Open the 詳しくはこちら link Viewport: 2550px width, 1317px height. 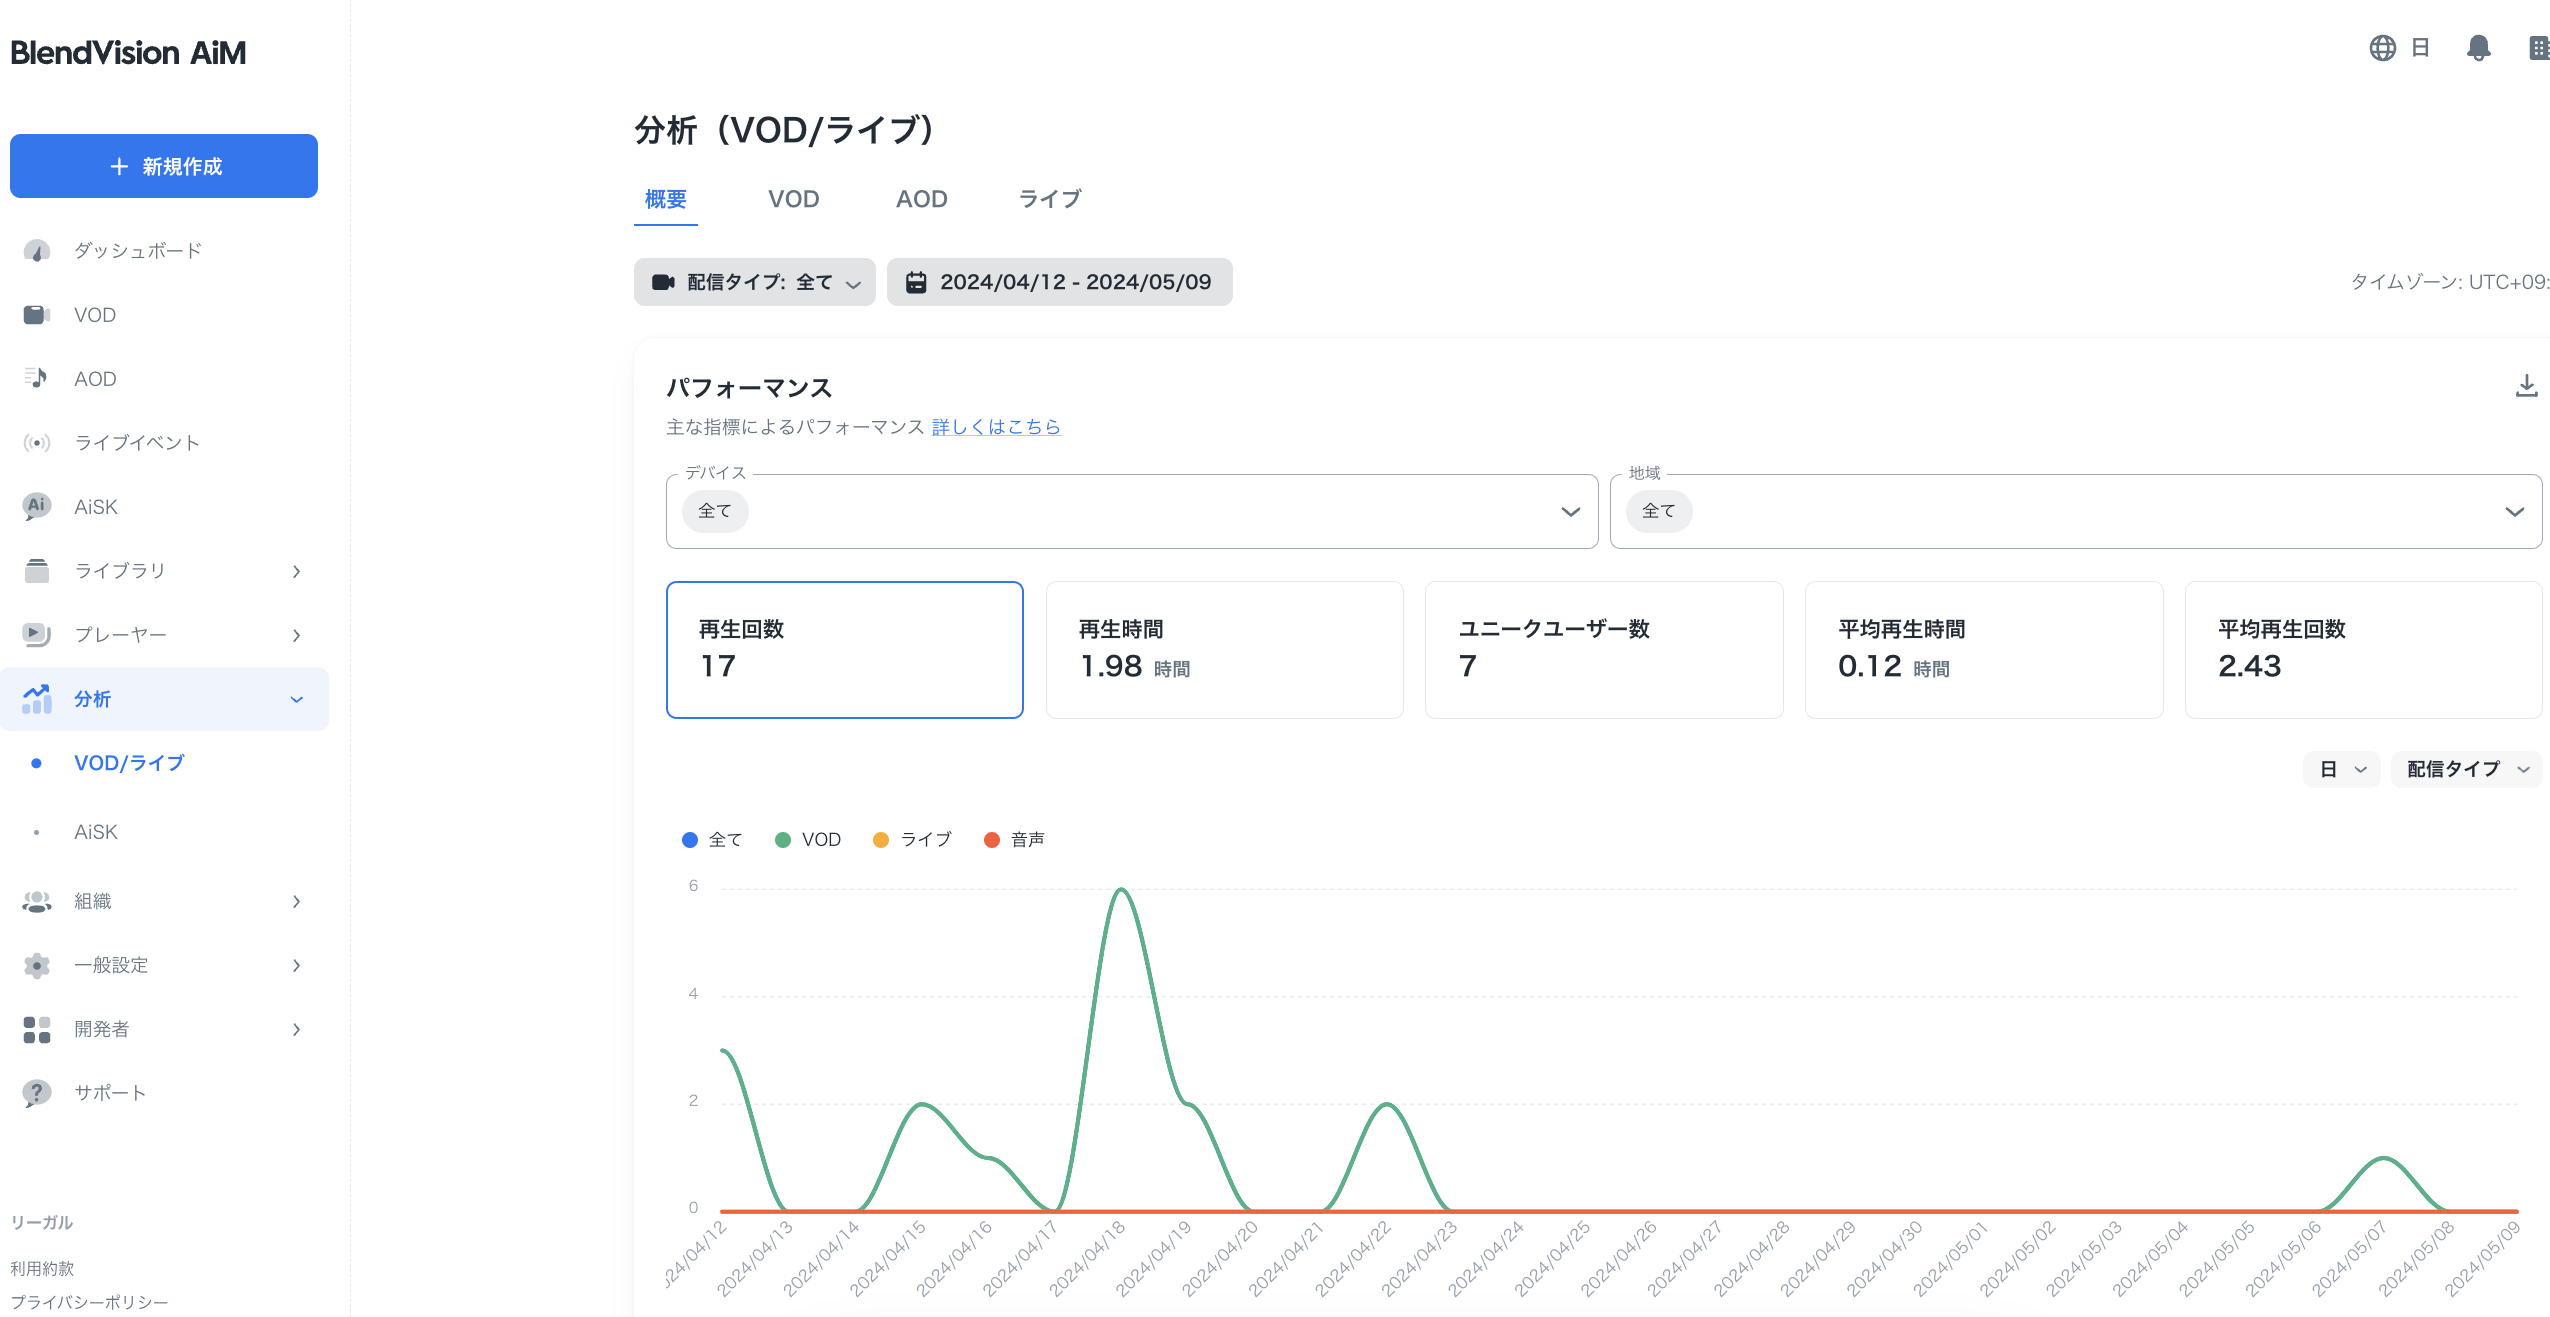tap(996, 427)
